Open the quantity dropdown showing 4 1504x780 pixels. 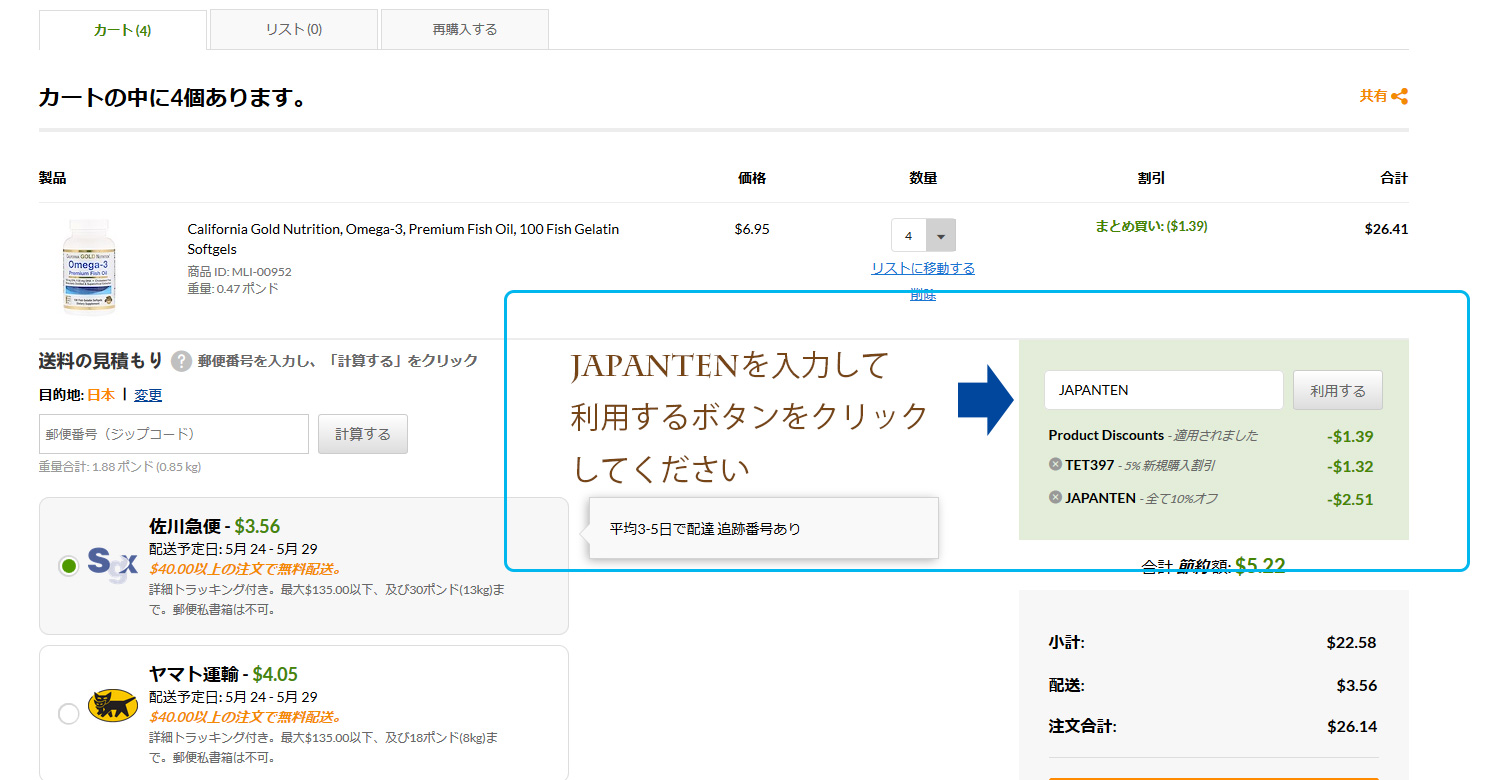(x=923, y=236)
